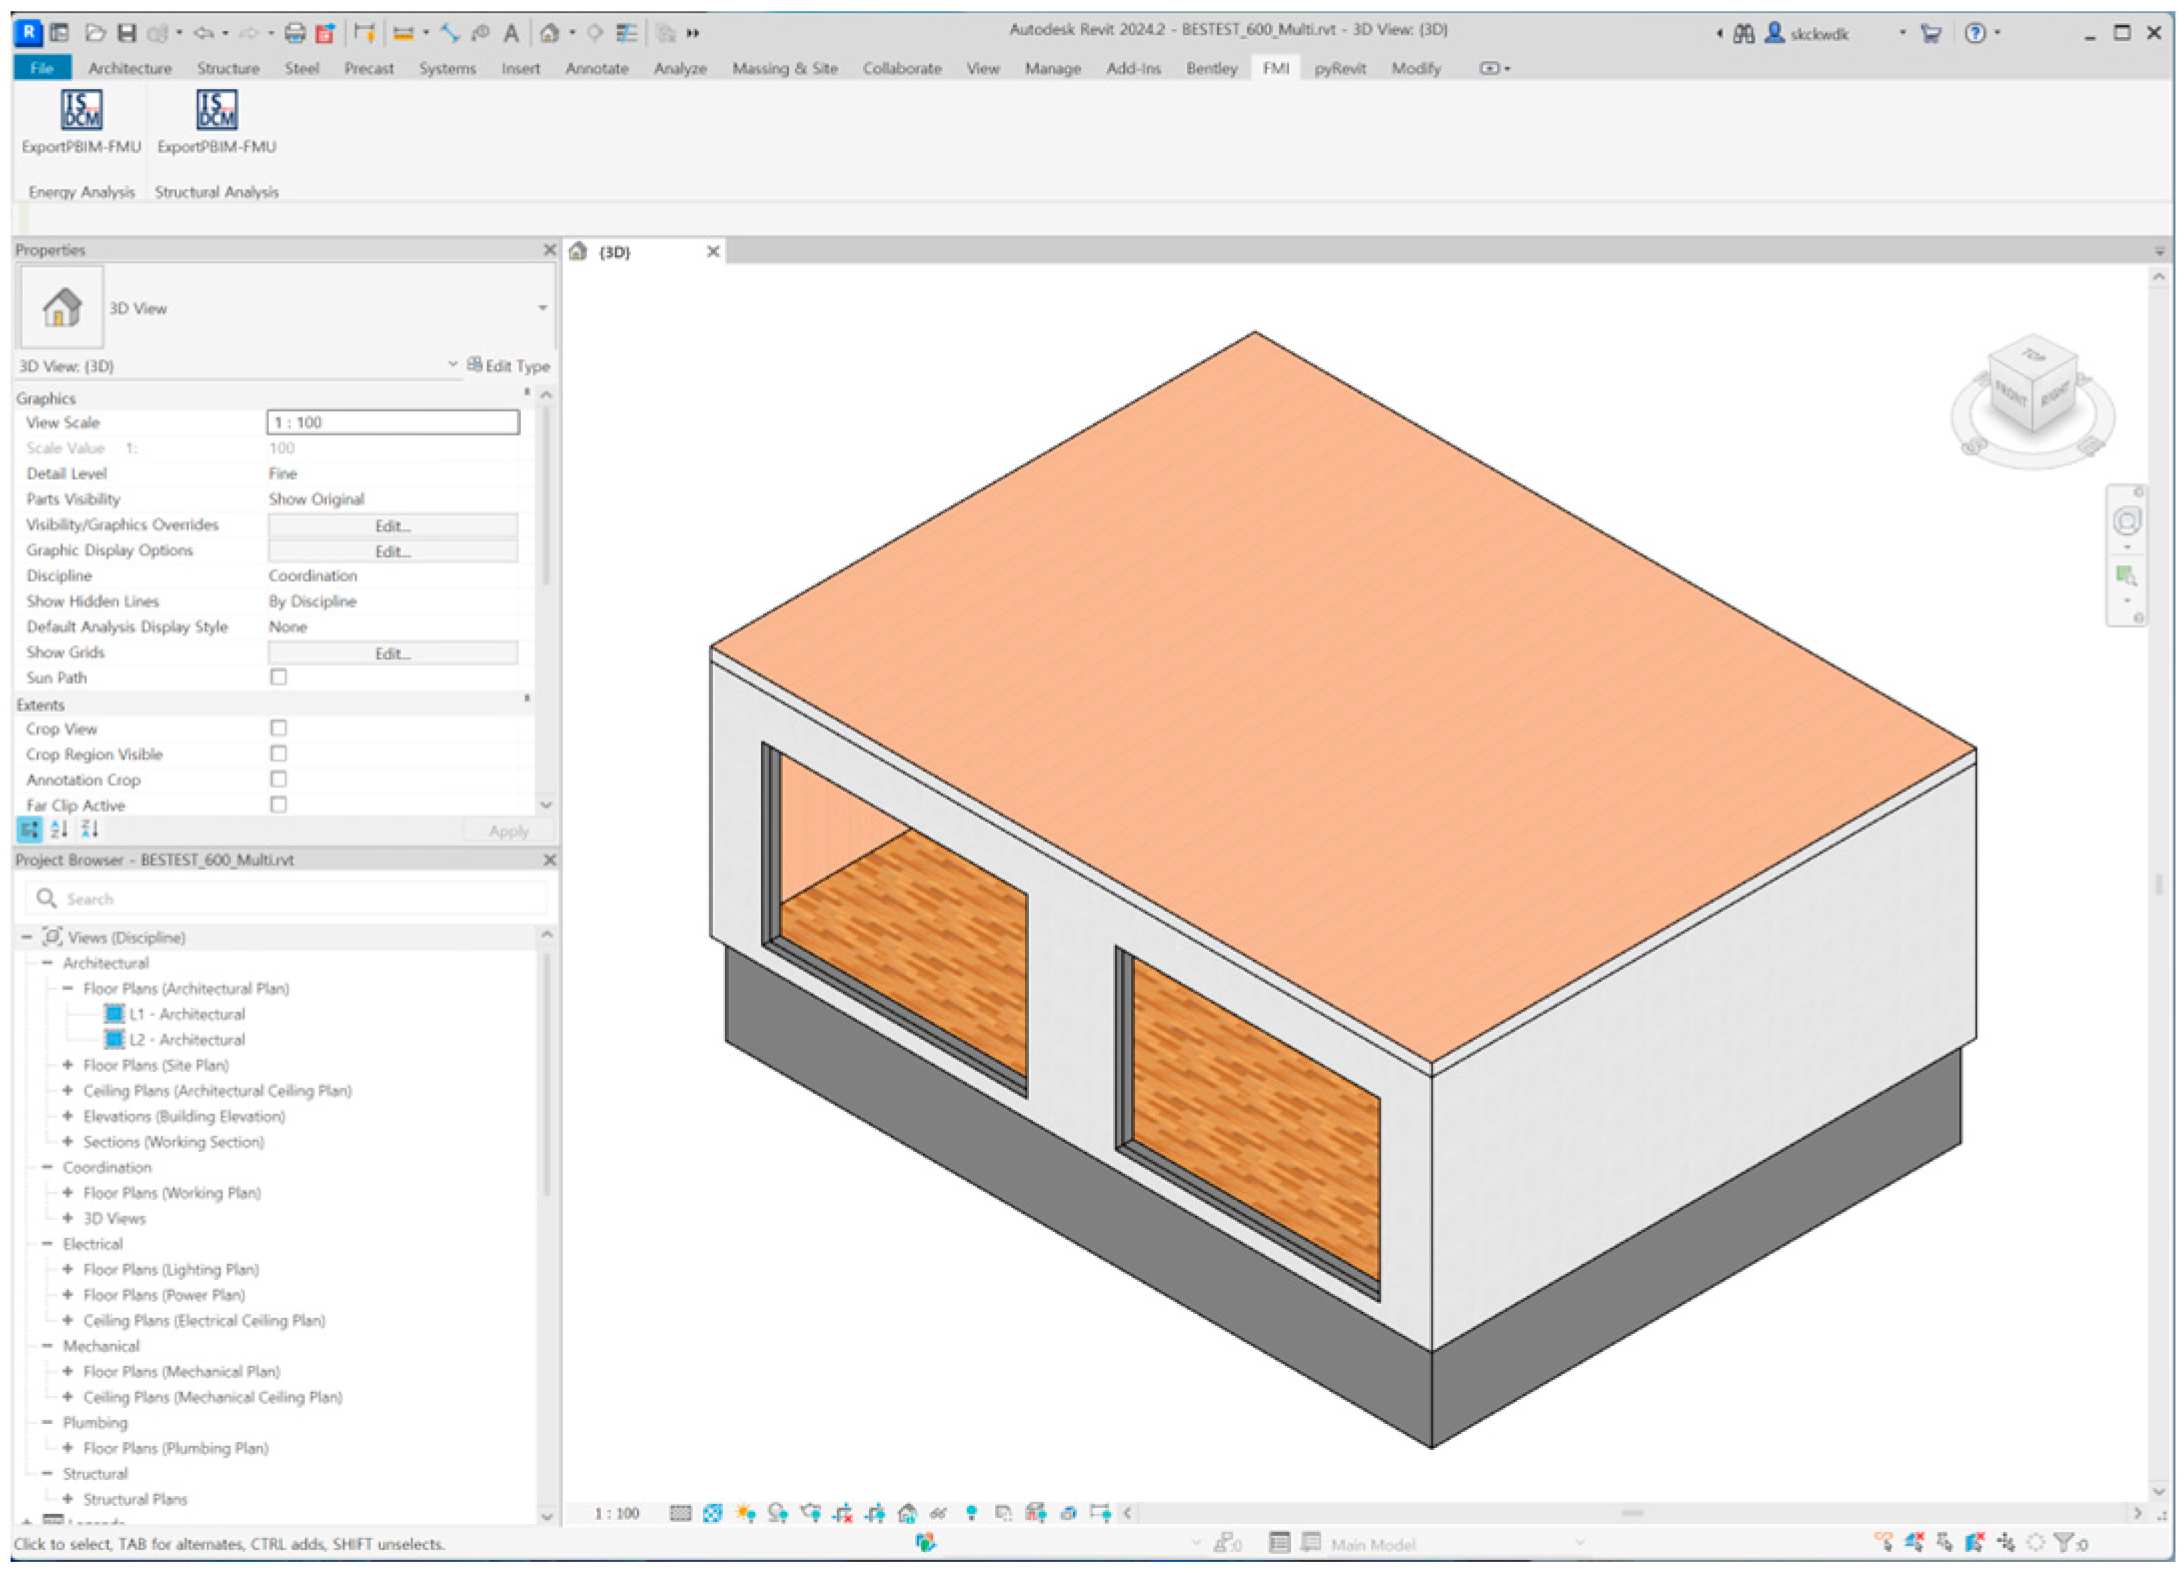This screenshot has height=1573, width=2184.
Task: Open Visual Style icon in view control bar
Action: [712, 1513]
